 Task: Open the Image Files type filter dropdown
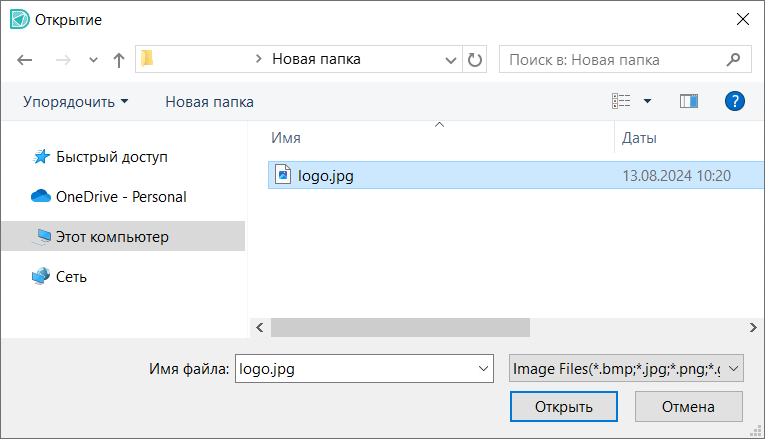626,369
